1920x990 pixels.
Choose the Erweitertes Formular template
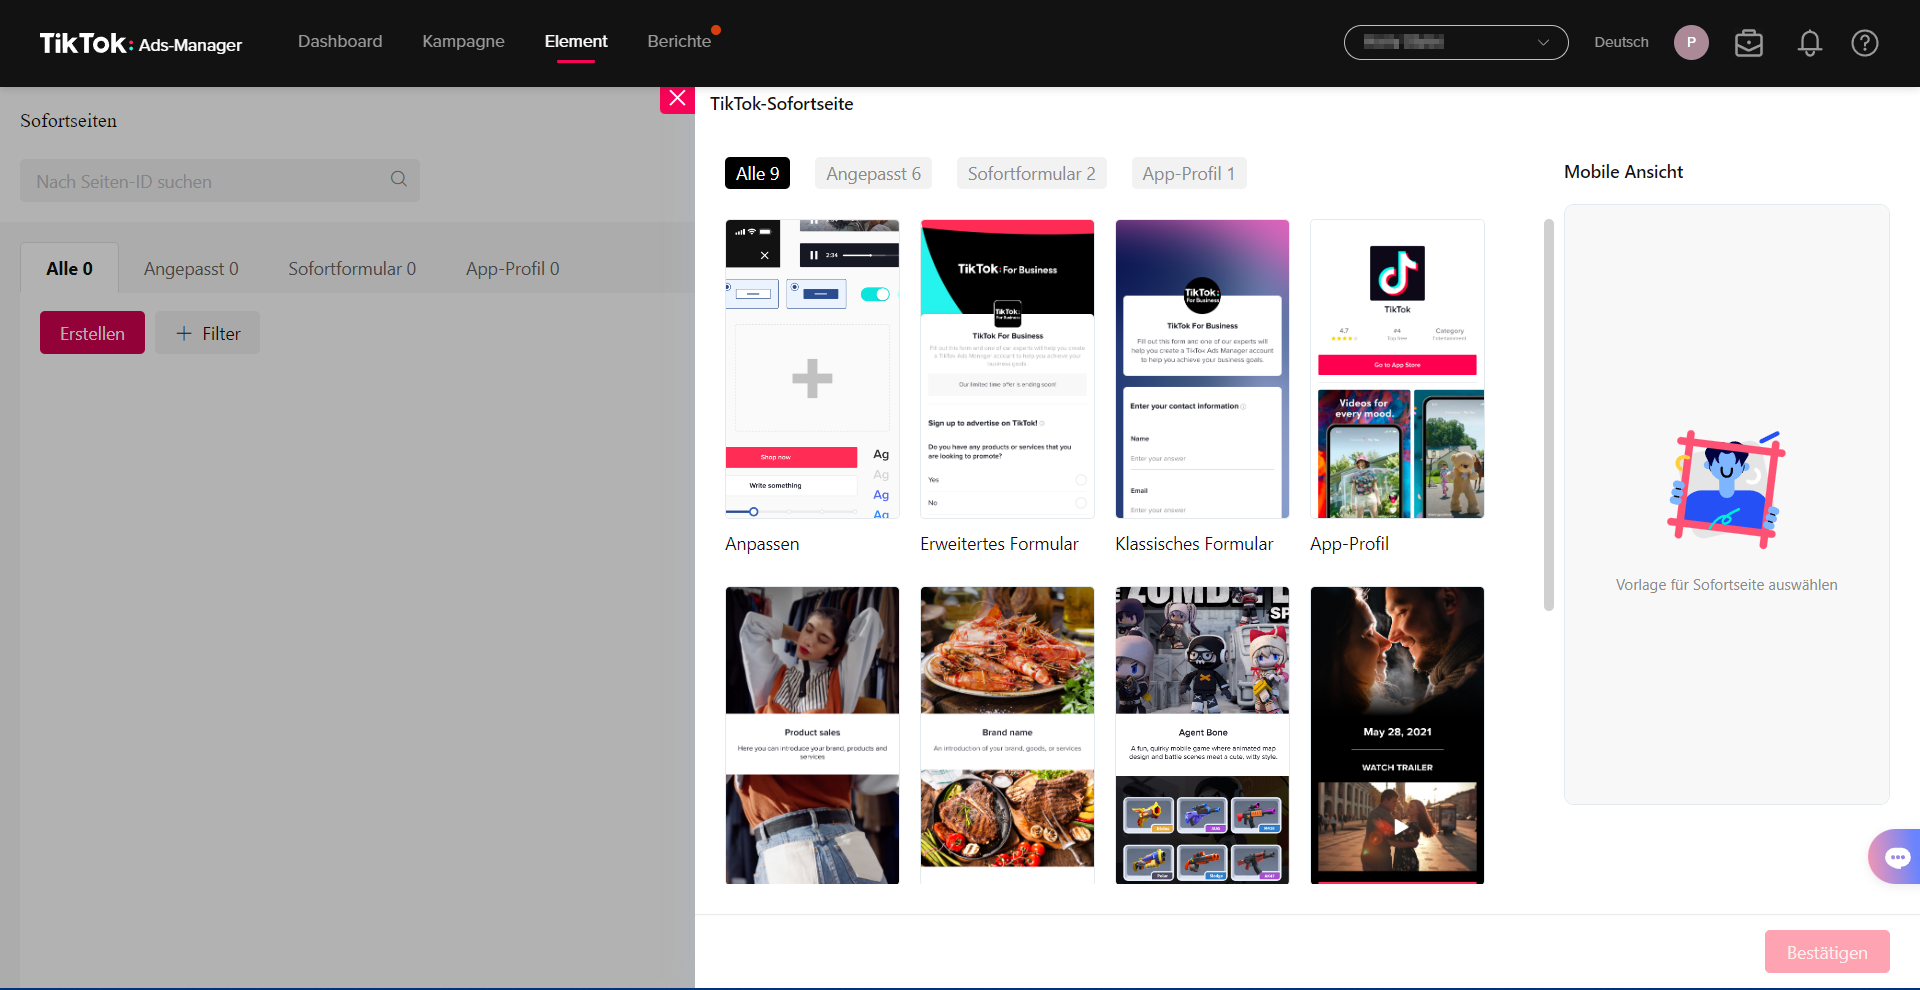pyautogui.click(x=1007, y=369)
